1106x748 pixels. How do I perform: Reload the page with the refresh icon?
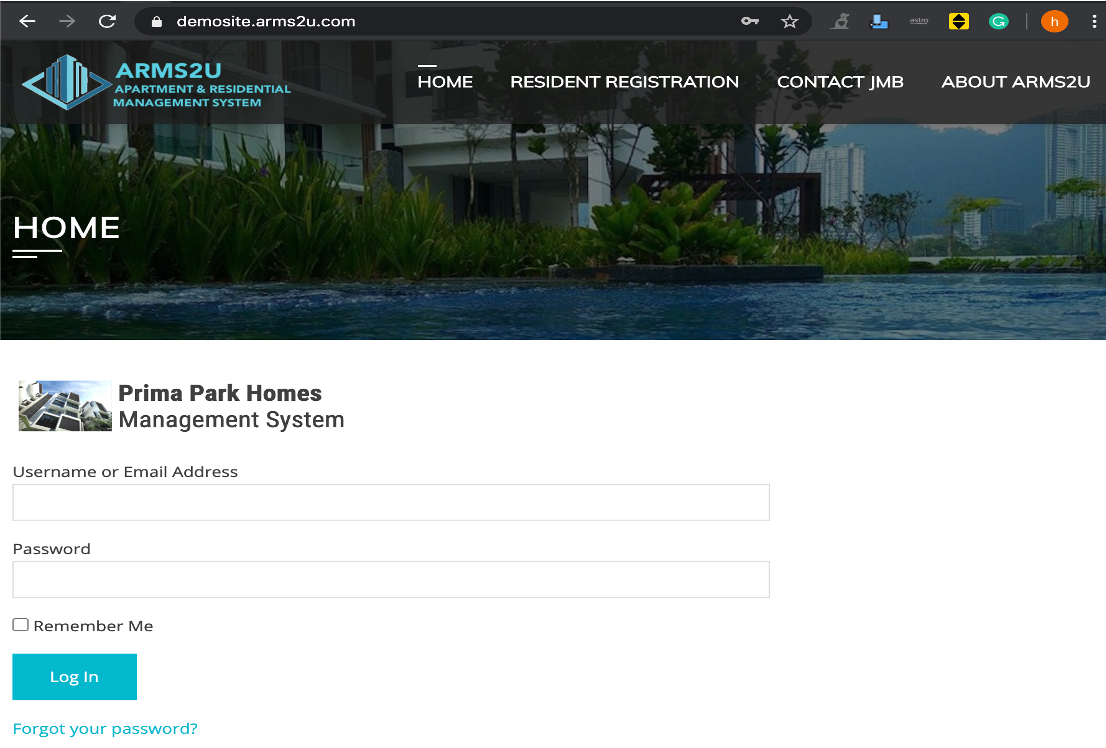coord(107,21)
